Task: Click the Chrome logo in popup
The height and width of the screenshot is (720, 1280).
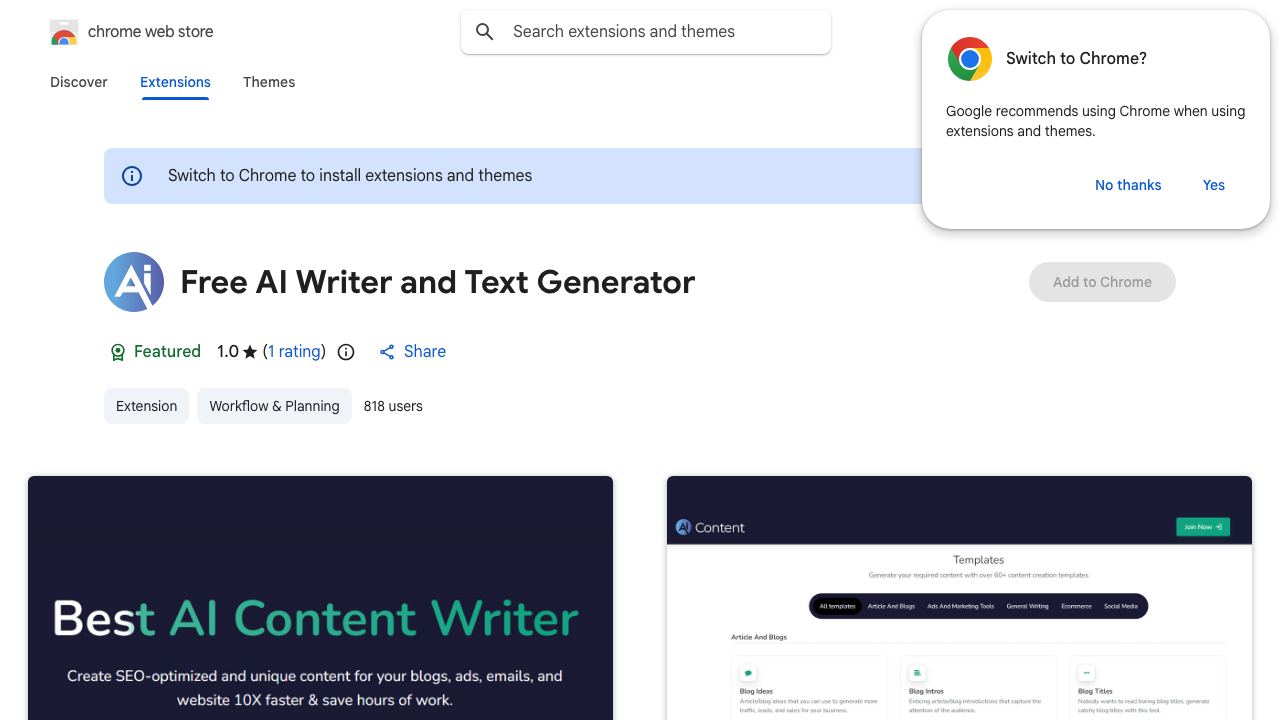Action: [969, 59]
